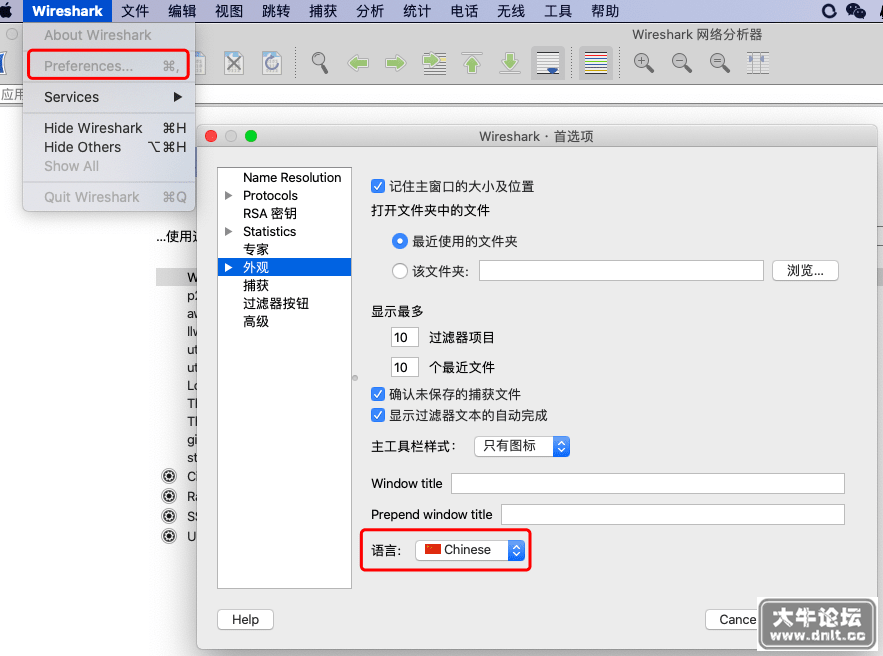Image resolution: width=883 pixels, height=656 pixels.
Task: Select About Wireshark menu entry
Action: coord(109,35)
